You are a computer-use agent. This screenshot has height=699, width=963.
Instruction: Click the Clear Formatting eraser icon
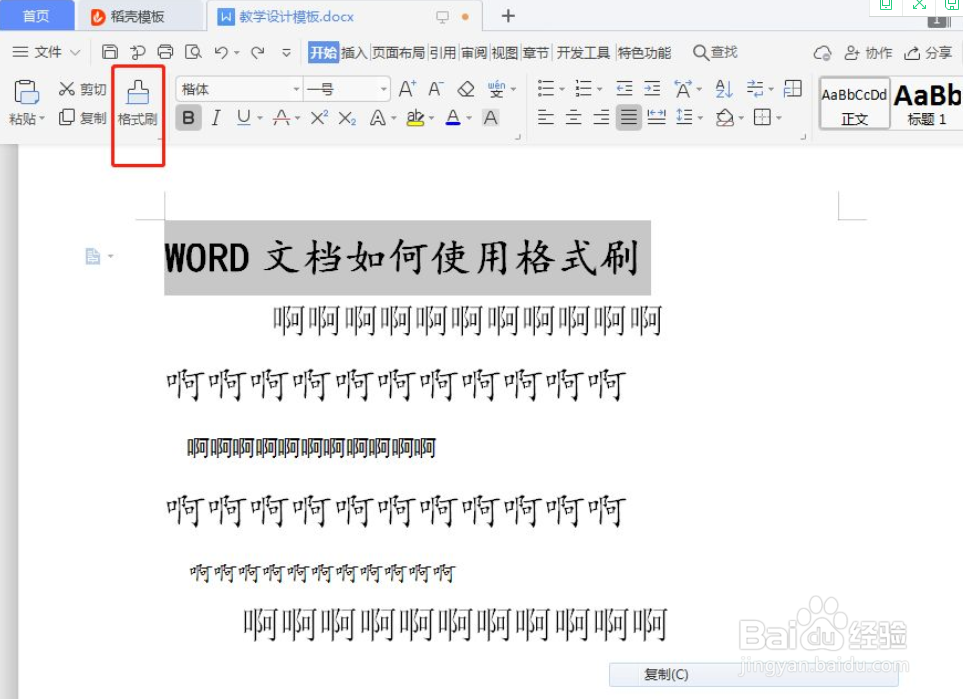(465, 88)
